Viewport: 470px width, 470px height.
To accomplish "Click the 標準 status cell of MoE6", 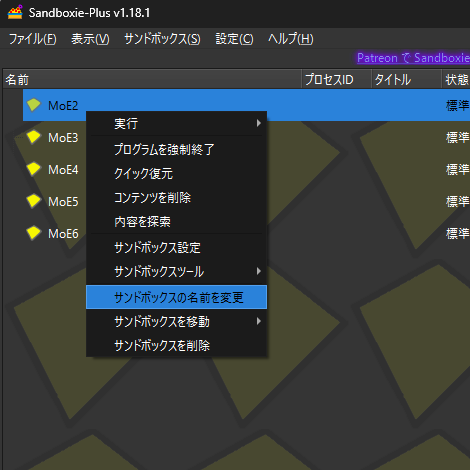I will coord(458,233).
